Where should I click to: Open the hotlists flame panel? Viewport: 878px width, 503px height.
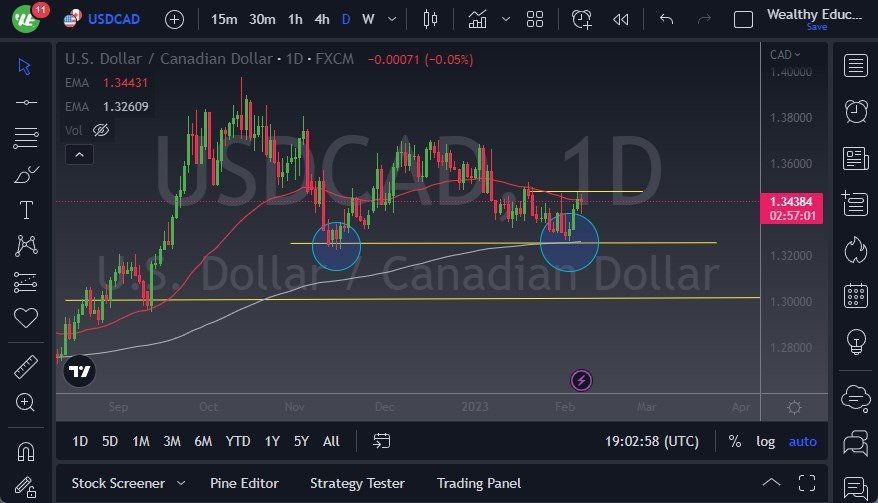point(856,250)
